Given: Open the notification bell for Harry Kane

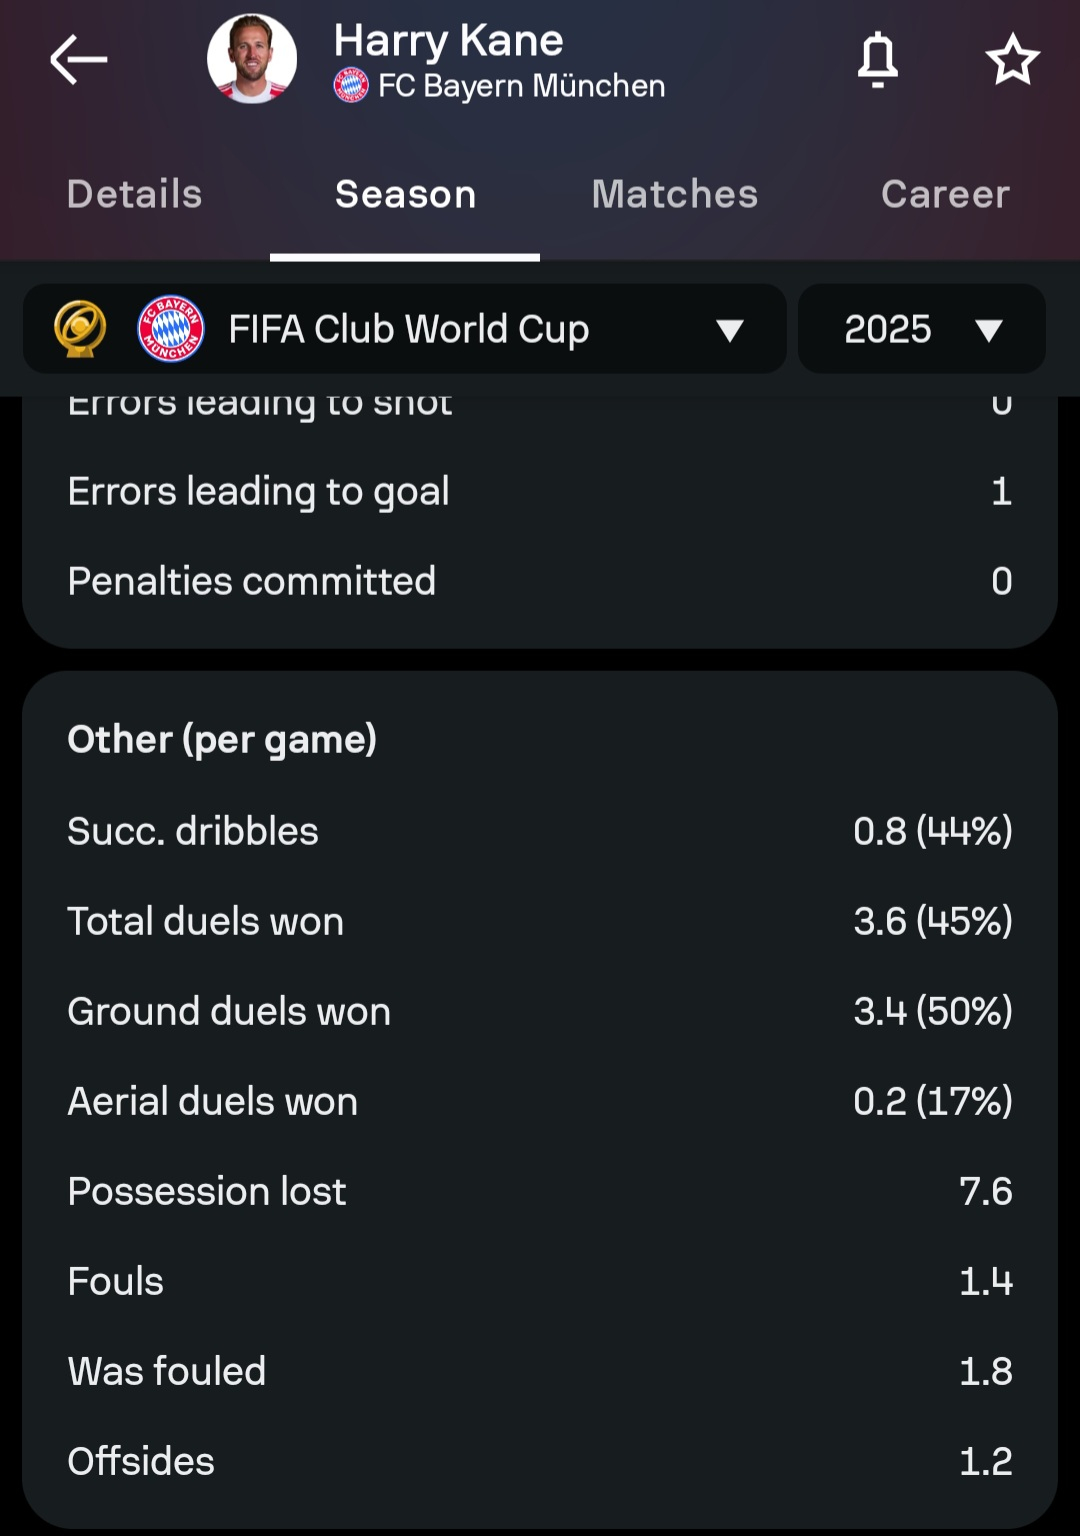Looking at the screenshot, I should click(878, 60).
